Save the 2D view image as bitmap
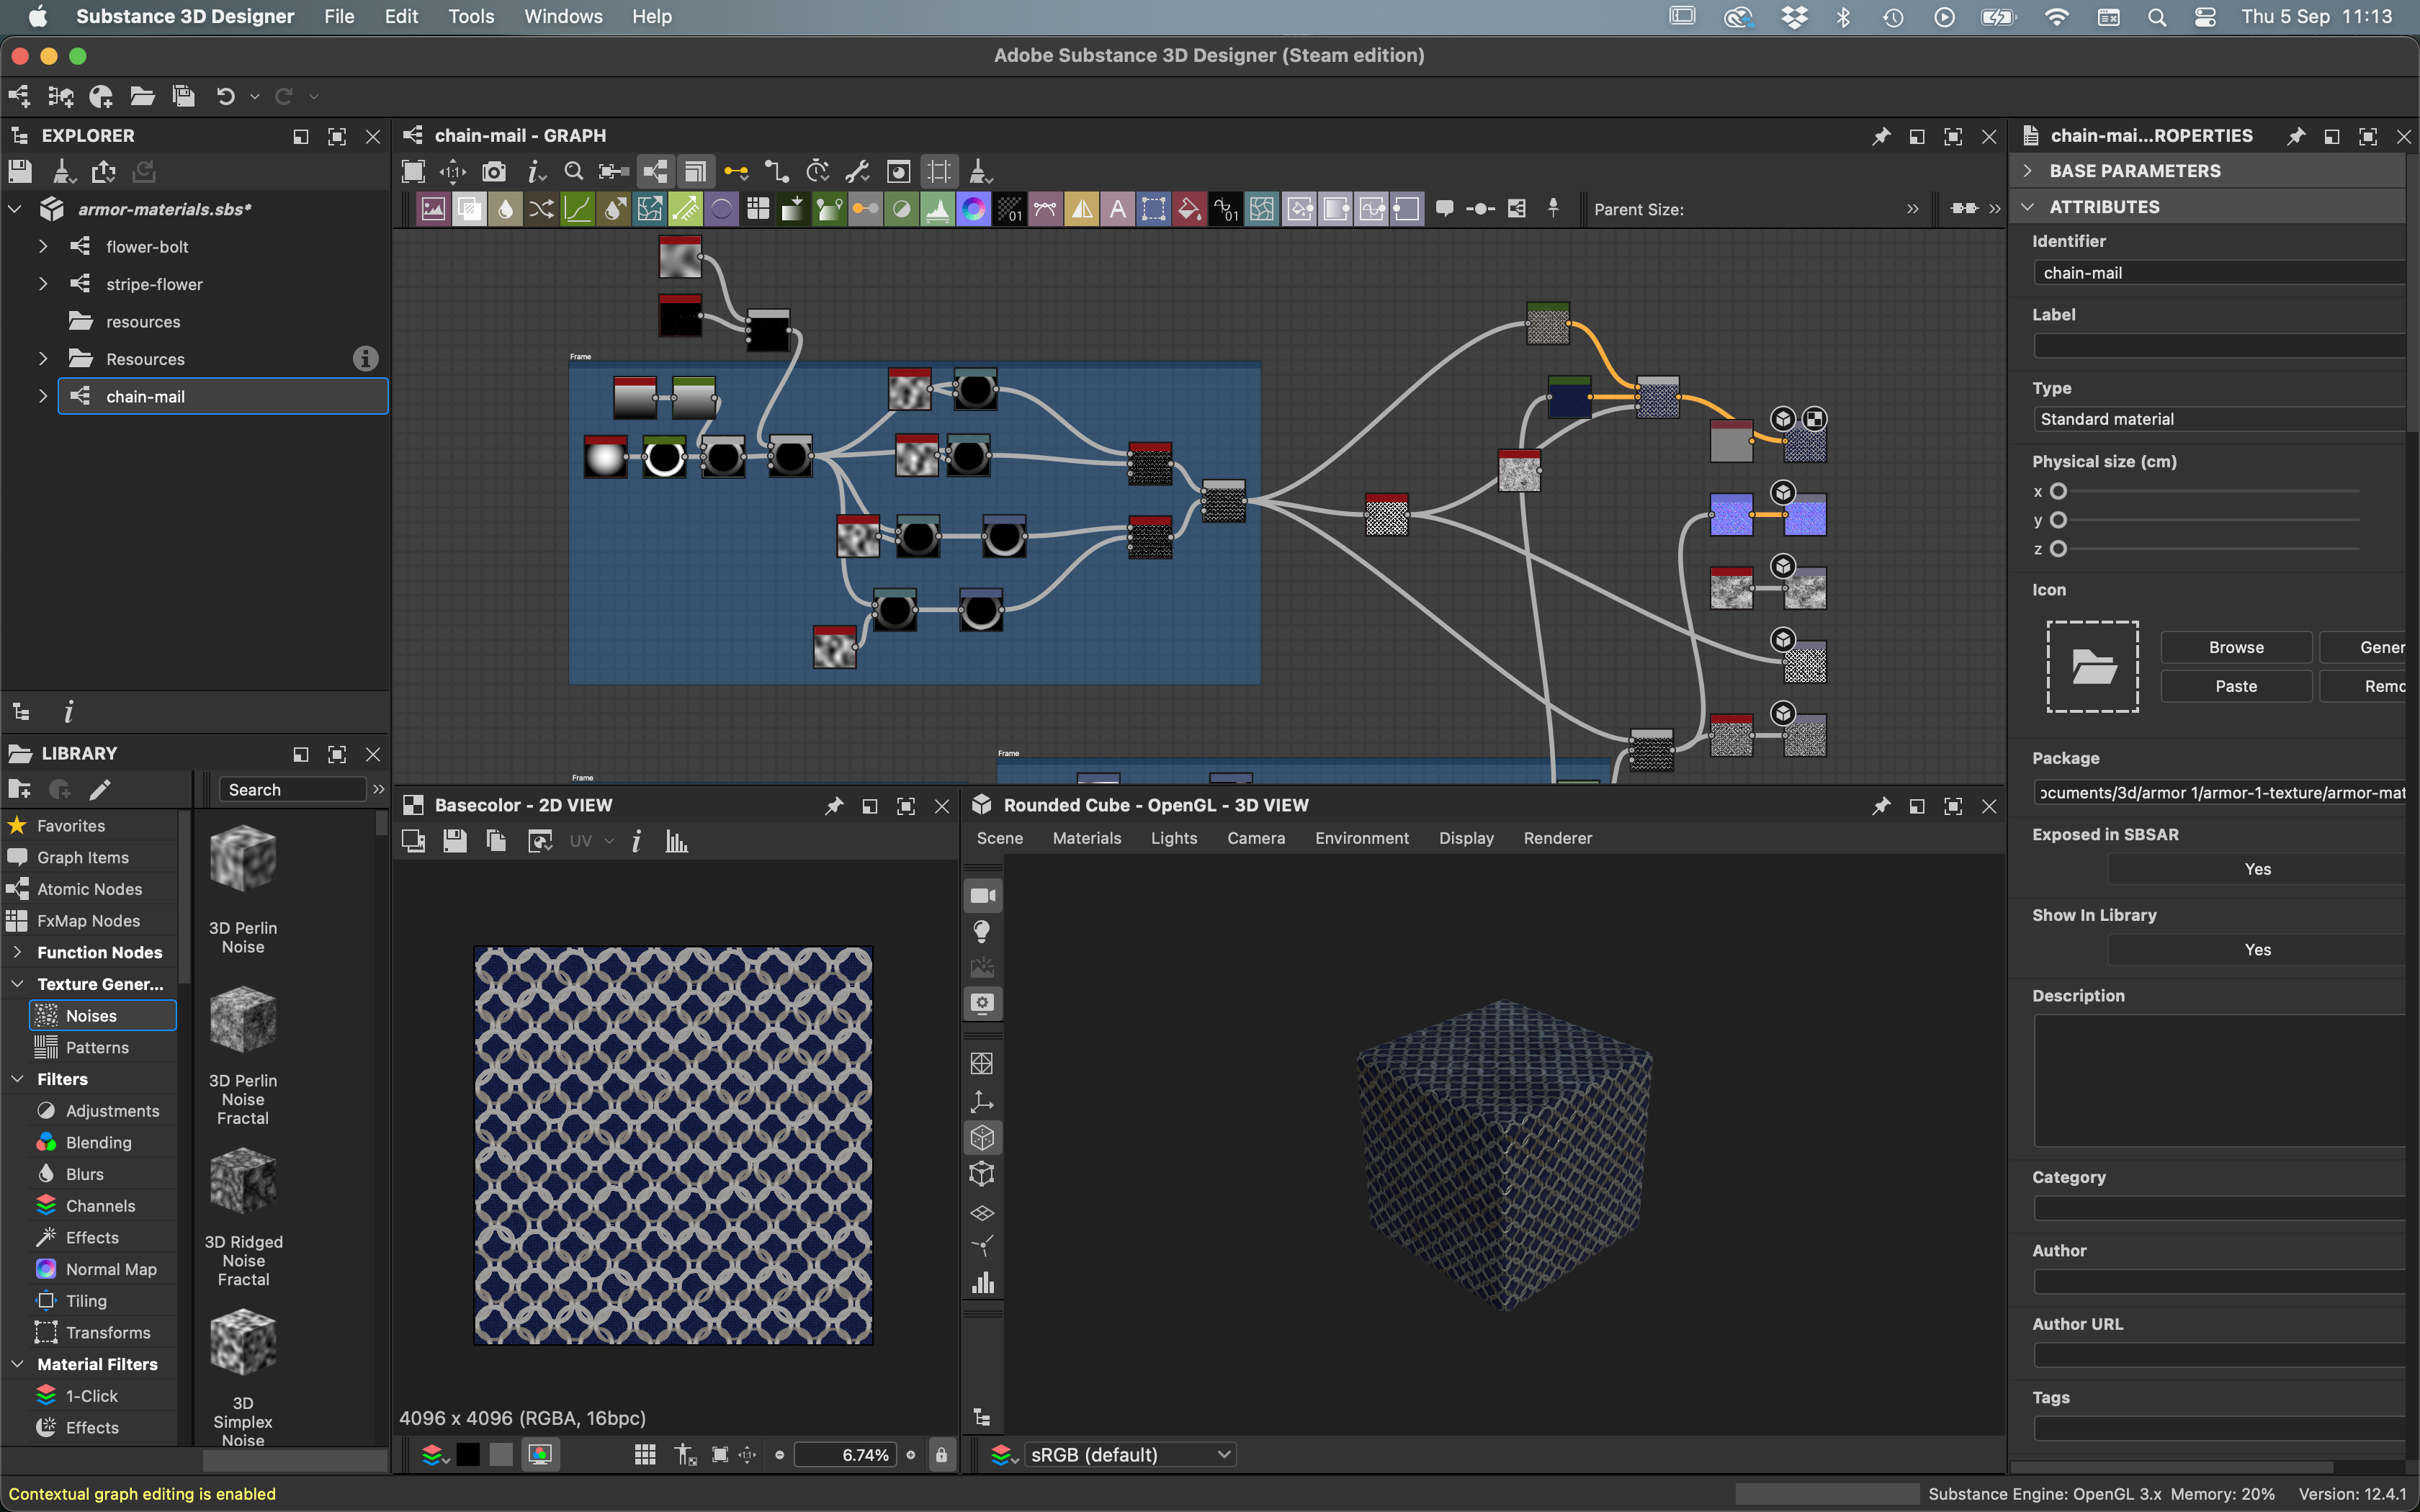 [x=455, y=841]
